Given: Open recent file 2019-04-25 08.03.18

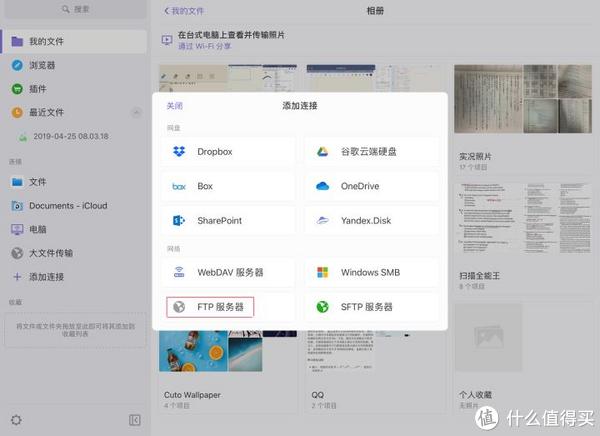Looking at the screenshot, I should [x=71, y=136].
